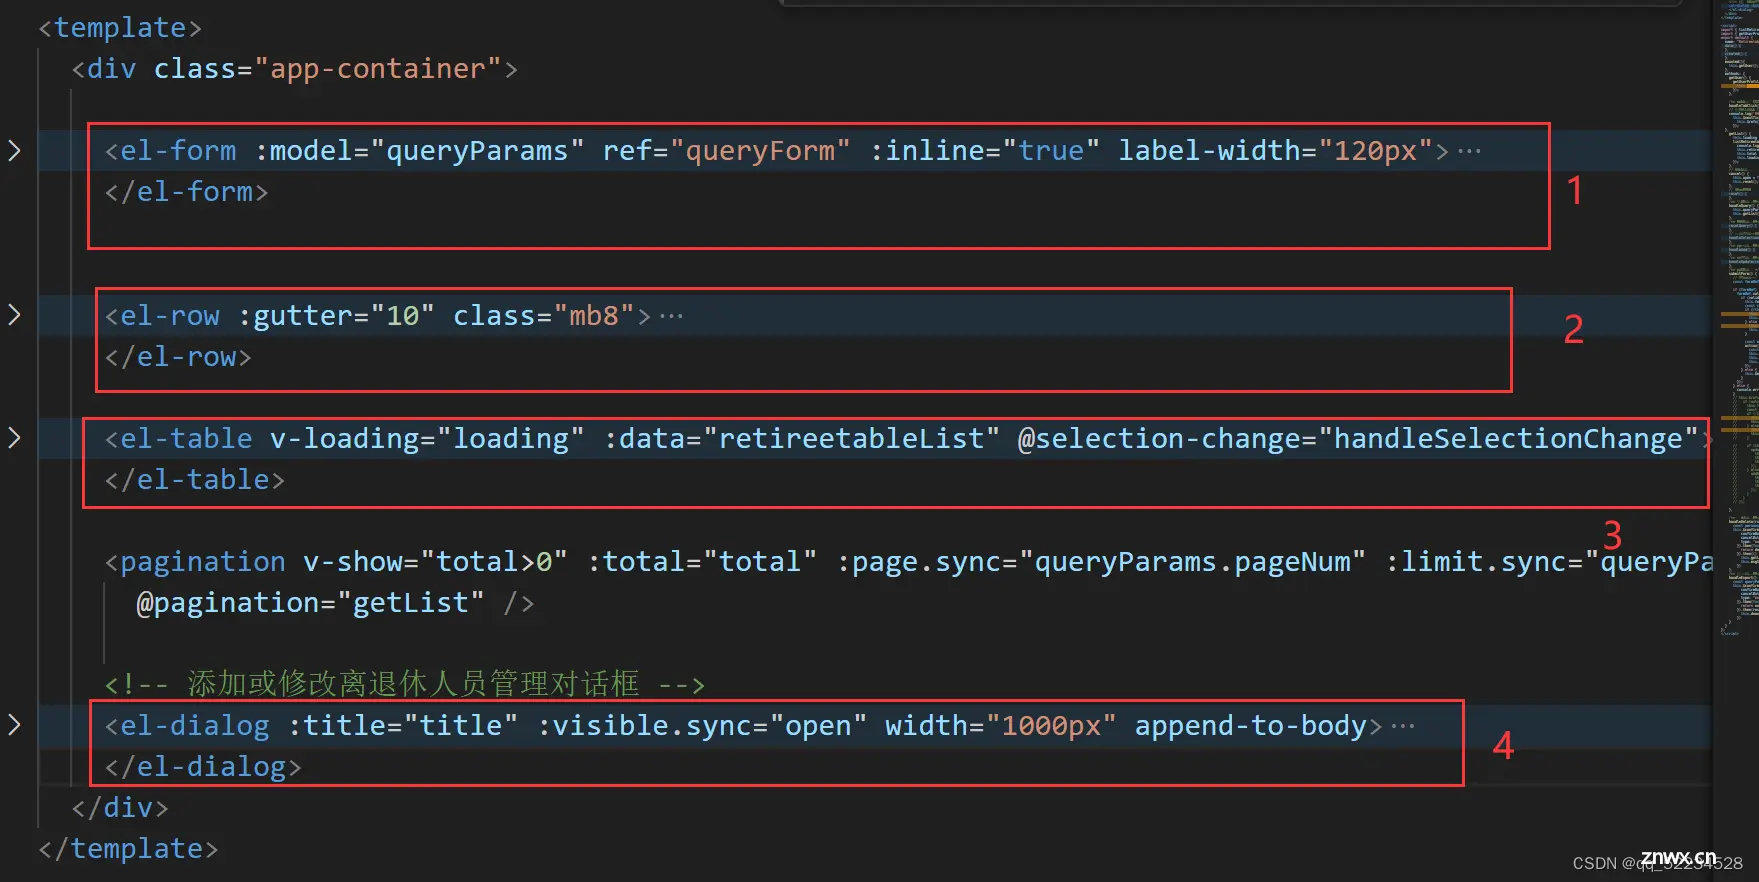
Task: Click the getList pagination handler
Action: [411, 603]
